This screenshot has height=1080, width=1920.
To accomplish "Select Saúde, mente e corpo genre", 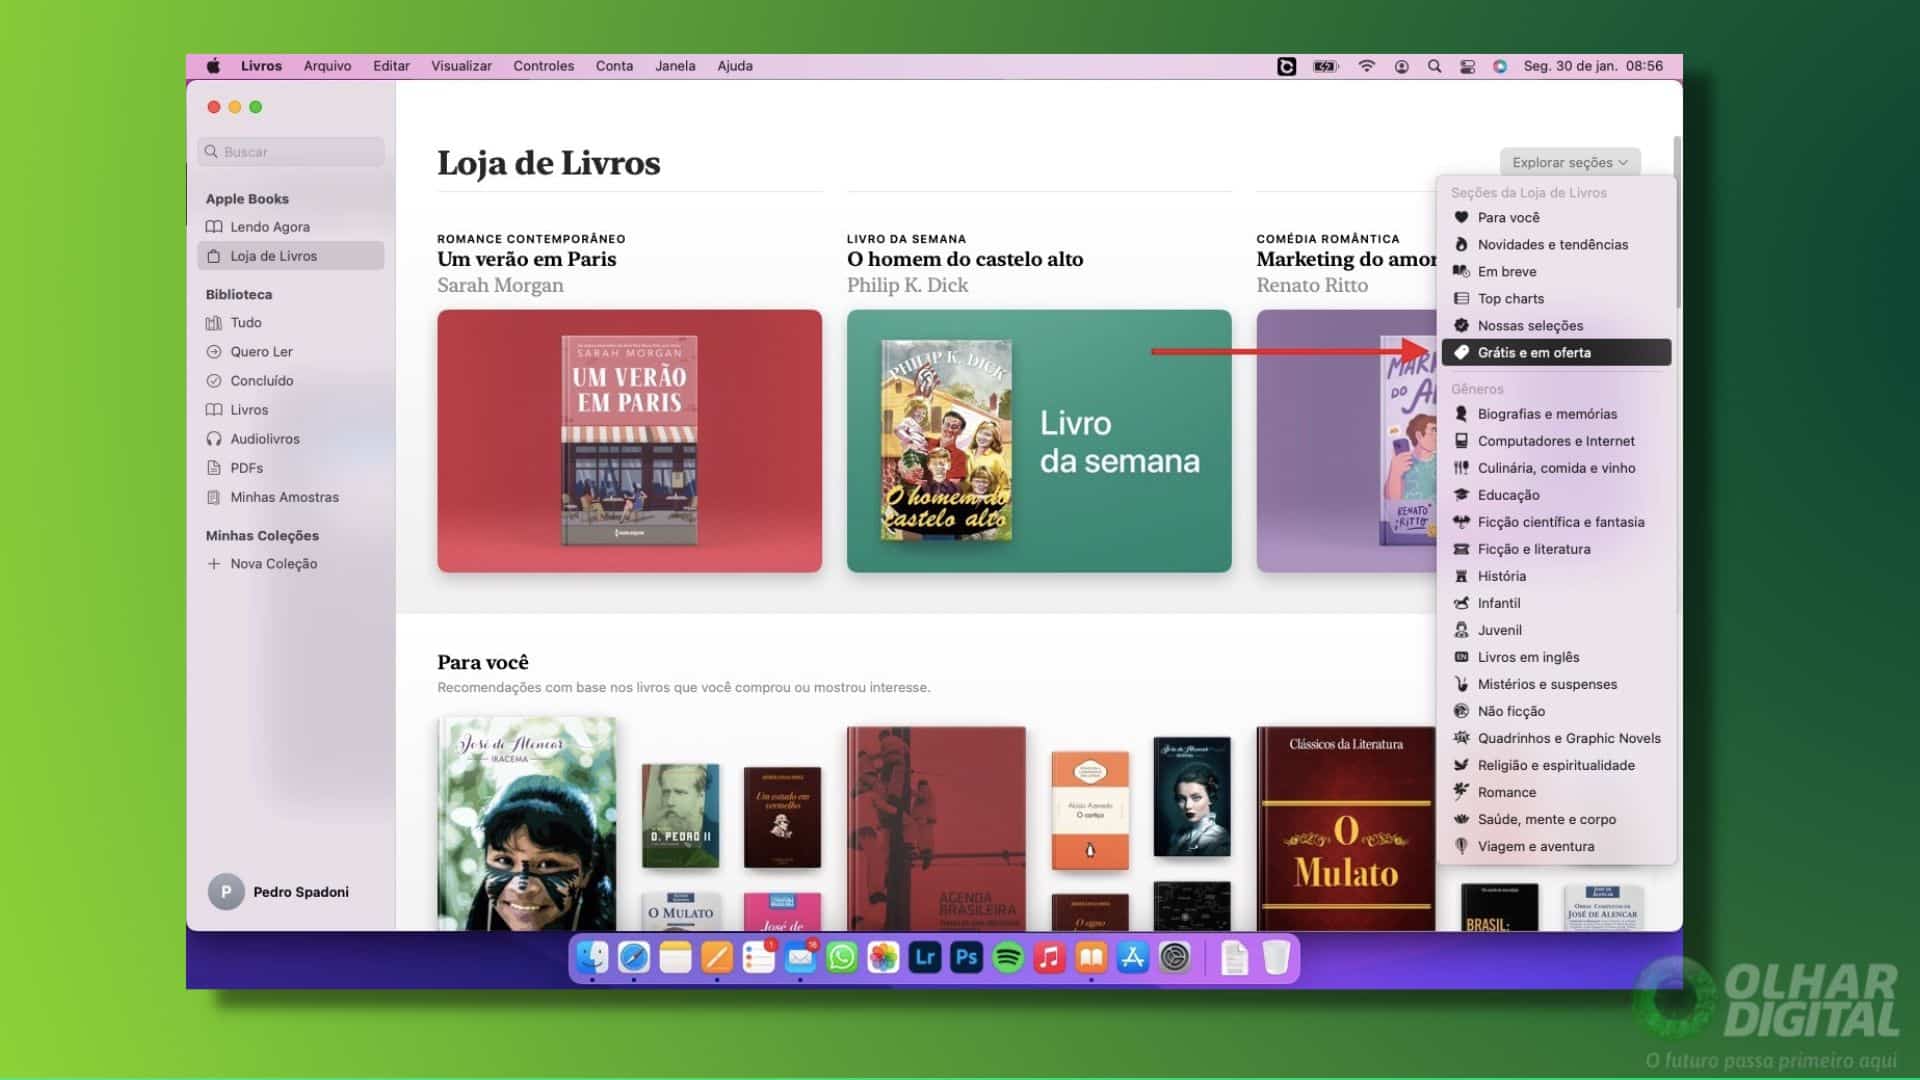I will point(1556,819).
